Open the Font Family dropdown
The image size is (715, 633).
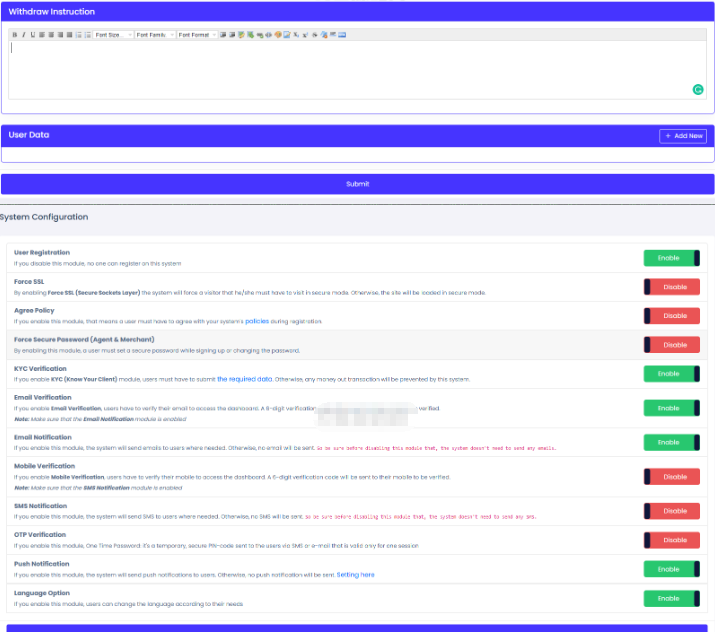[154, 35]
